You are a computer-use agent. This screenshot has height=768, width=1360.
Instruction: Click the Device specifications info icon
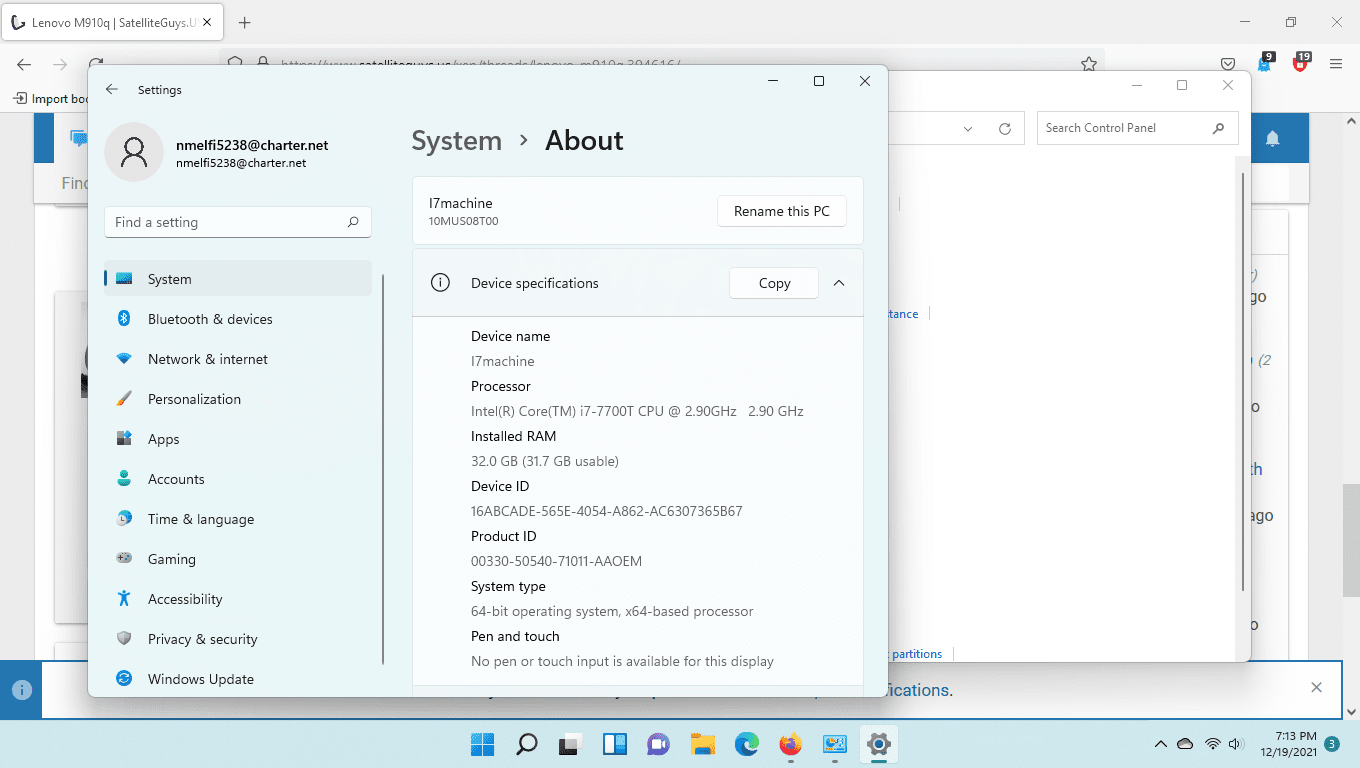(440, 283)
